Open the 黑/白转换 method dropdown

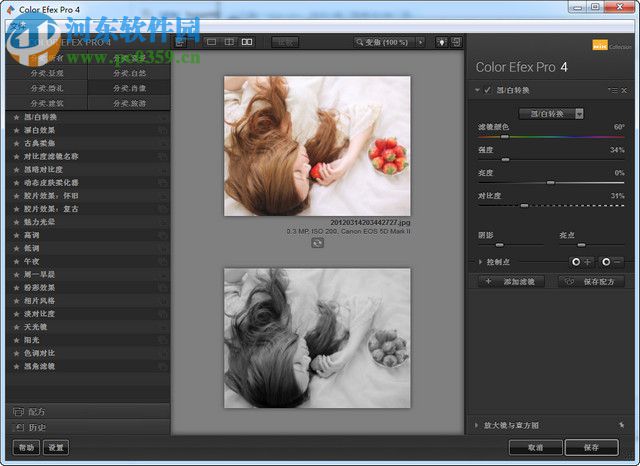click(551, 113)
